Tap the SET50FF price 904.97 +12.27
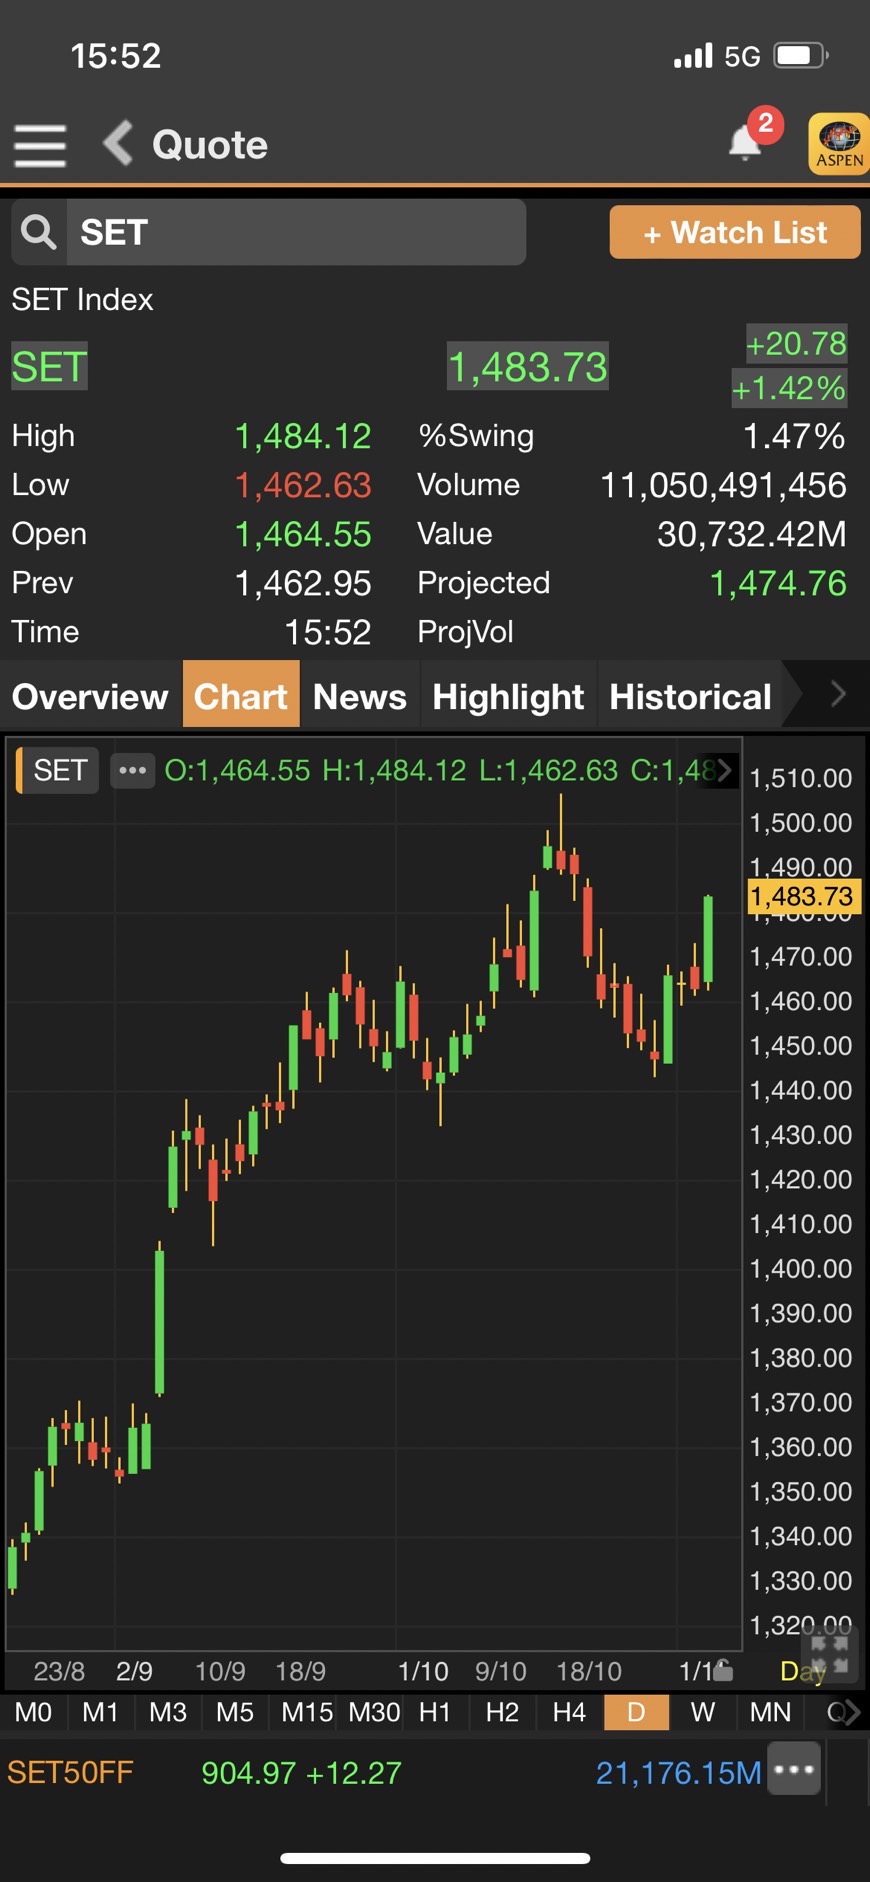 tap(301, 1773)
